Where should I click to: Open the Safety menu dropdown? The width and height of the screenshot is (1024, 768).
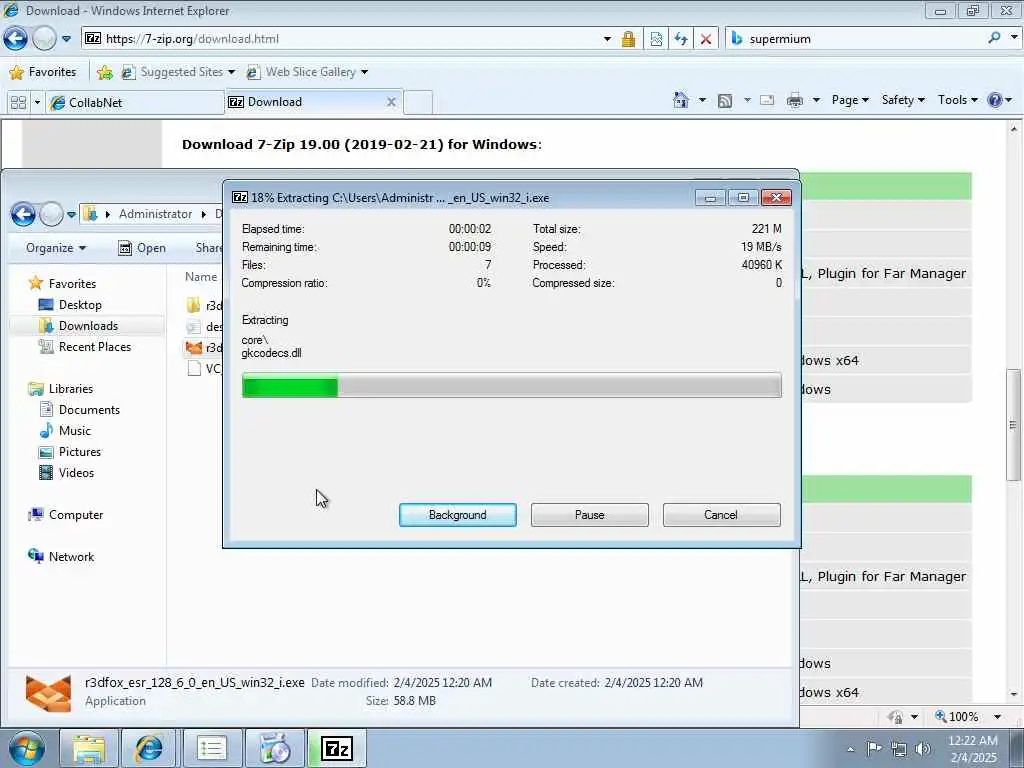coord(903,100)
